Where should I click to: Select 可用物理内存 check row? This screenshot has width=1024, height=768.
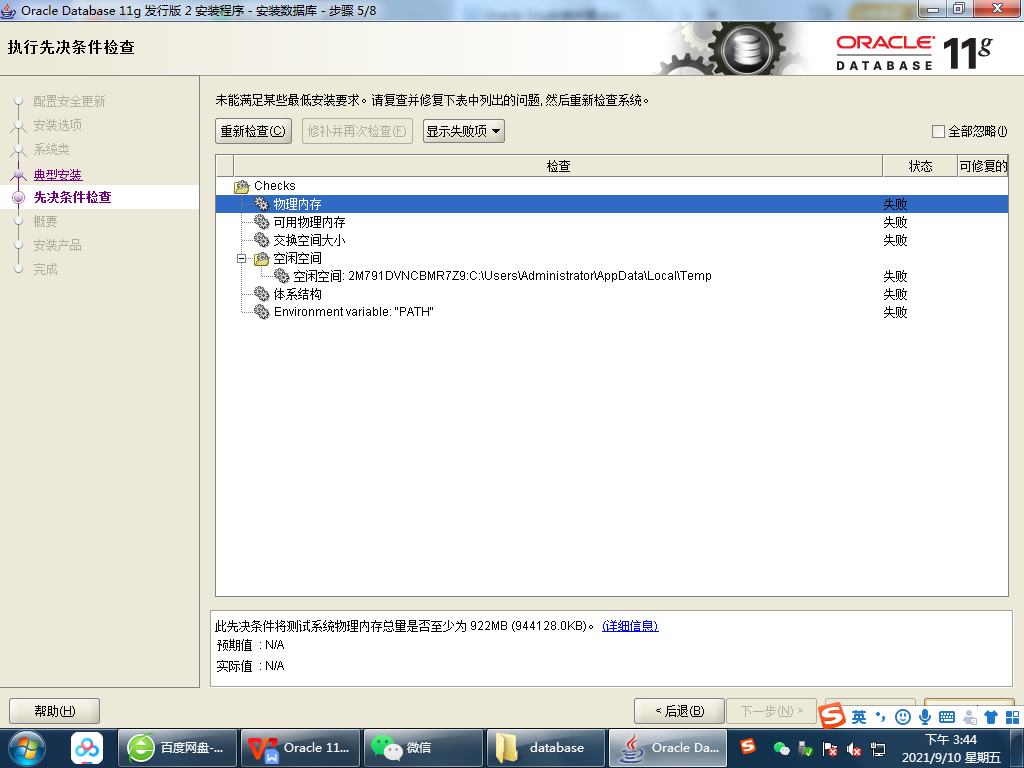tap(612, 222)
